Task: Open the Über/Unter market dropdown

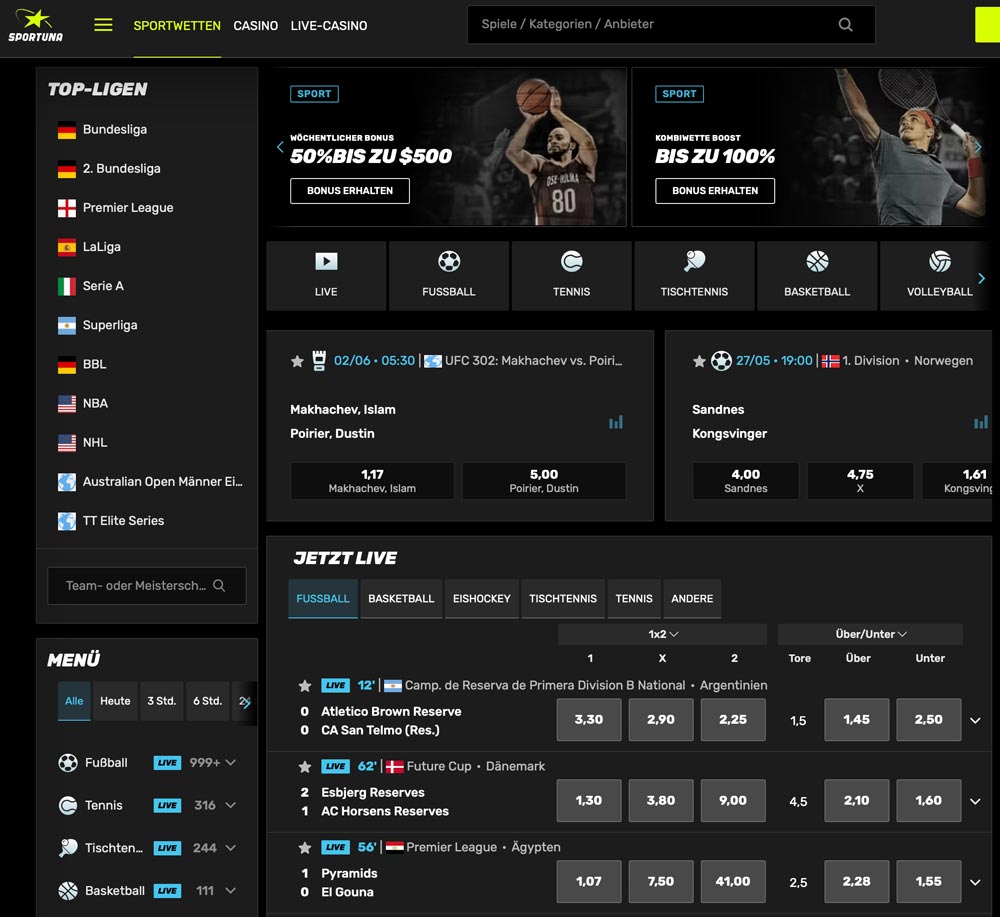Action: coord(871,634)
